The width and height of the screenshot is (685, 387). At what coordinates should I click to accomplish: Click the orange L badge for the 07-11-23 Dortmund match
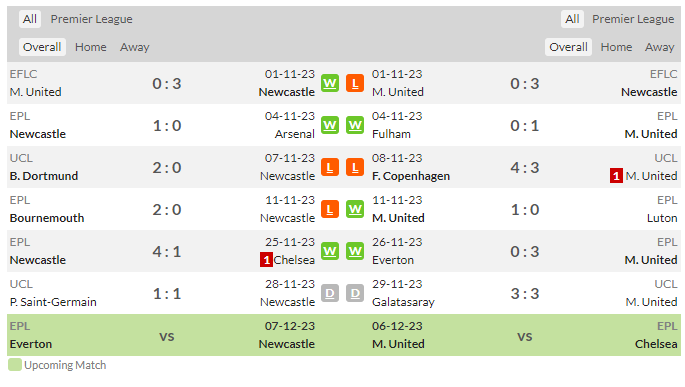click(x=330, y=167)
